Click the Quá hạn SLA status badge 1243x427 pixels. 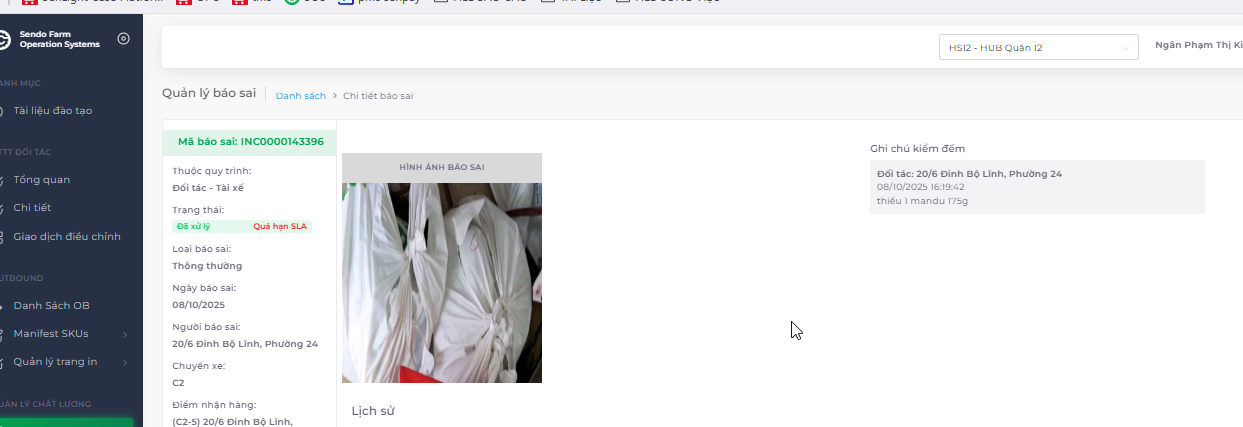pyautogui.click(x=280, y=227)
